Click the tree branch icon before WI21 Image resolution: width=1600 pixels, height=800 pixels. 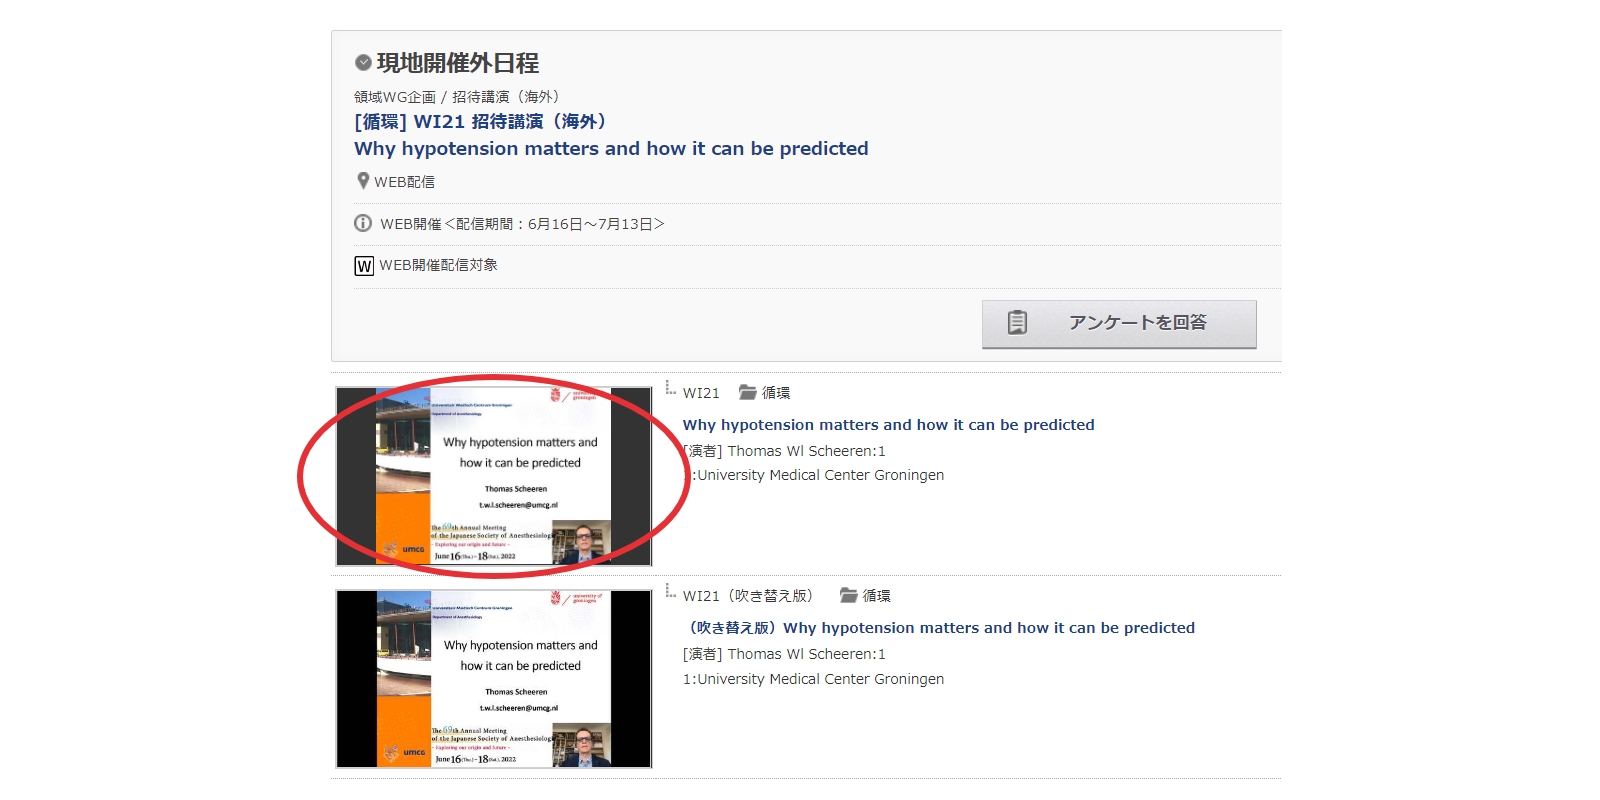(x=671, y=389)
